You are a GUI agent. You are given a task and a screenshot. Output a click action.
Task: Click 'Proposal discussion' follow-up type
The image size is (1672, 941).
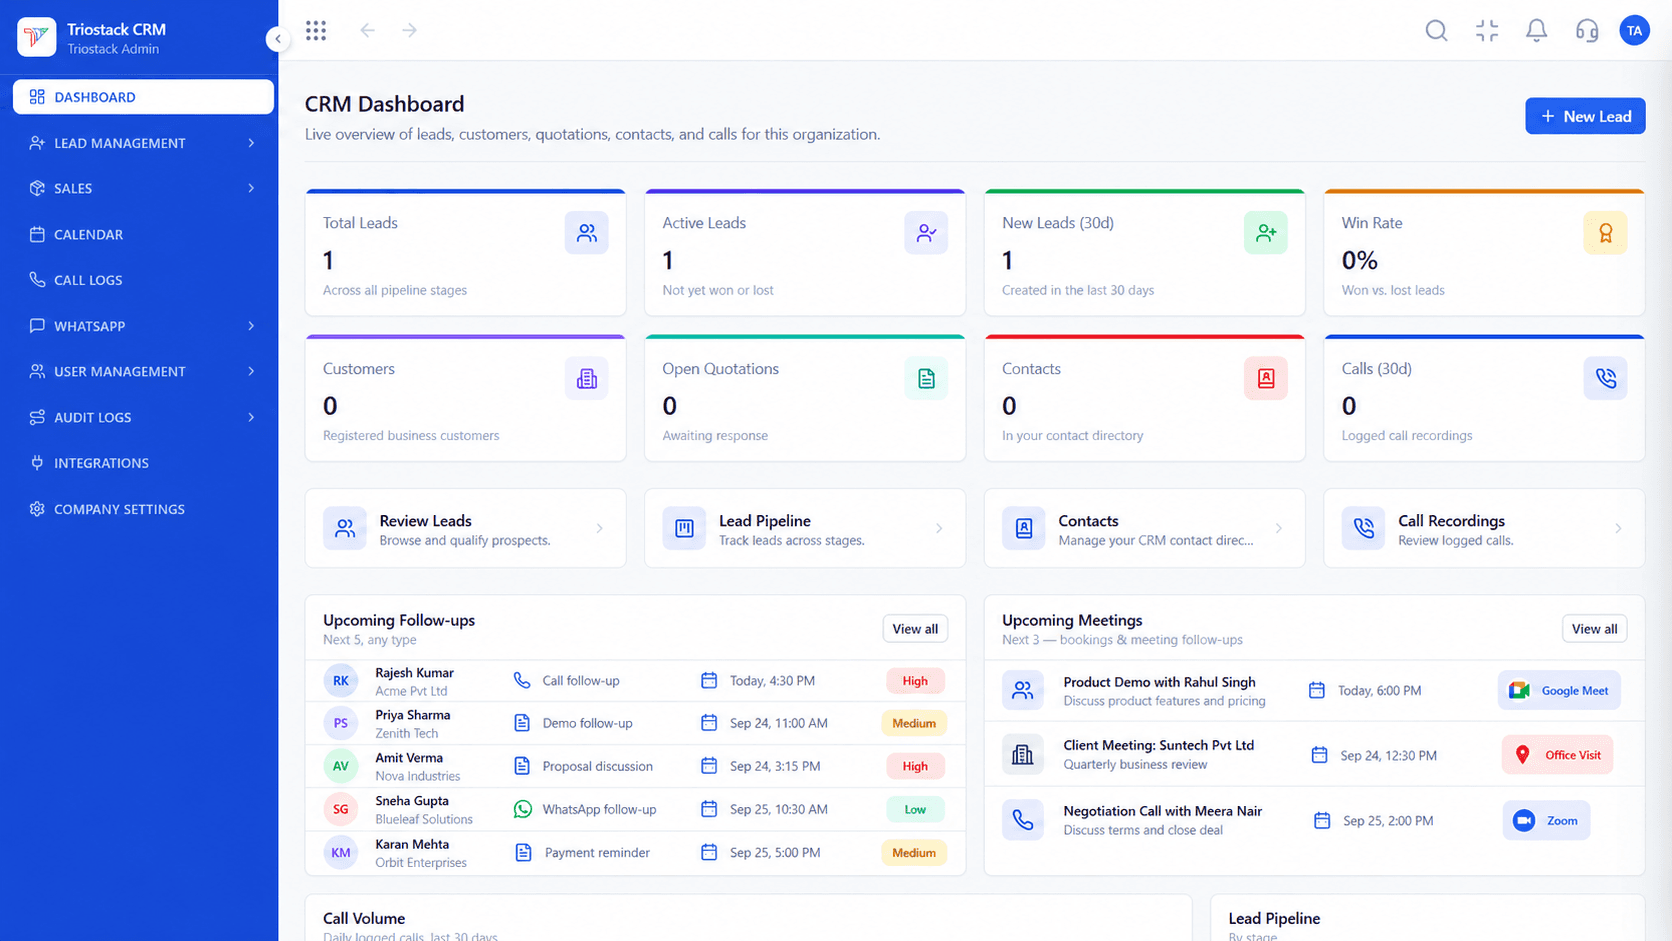pyautogui.click(x=597, y=766)
